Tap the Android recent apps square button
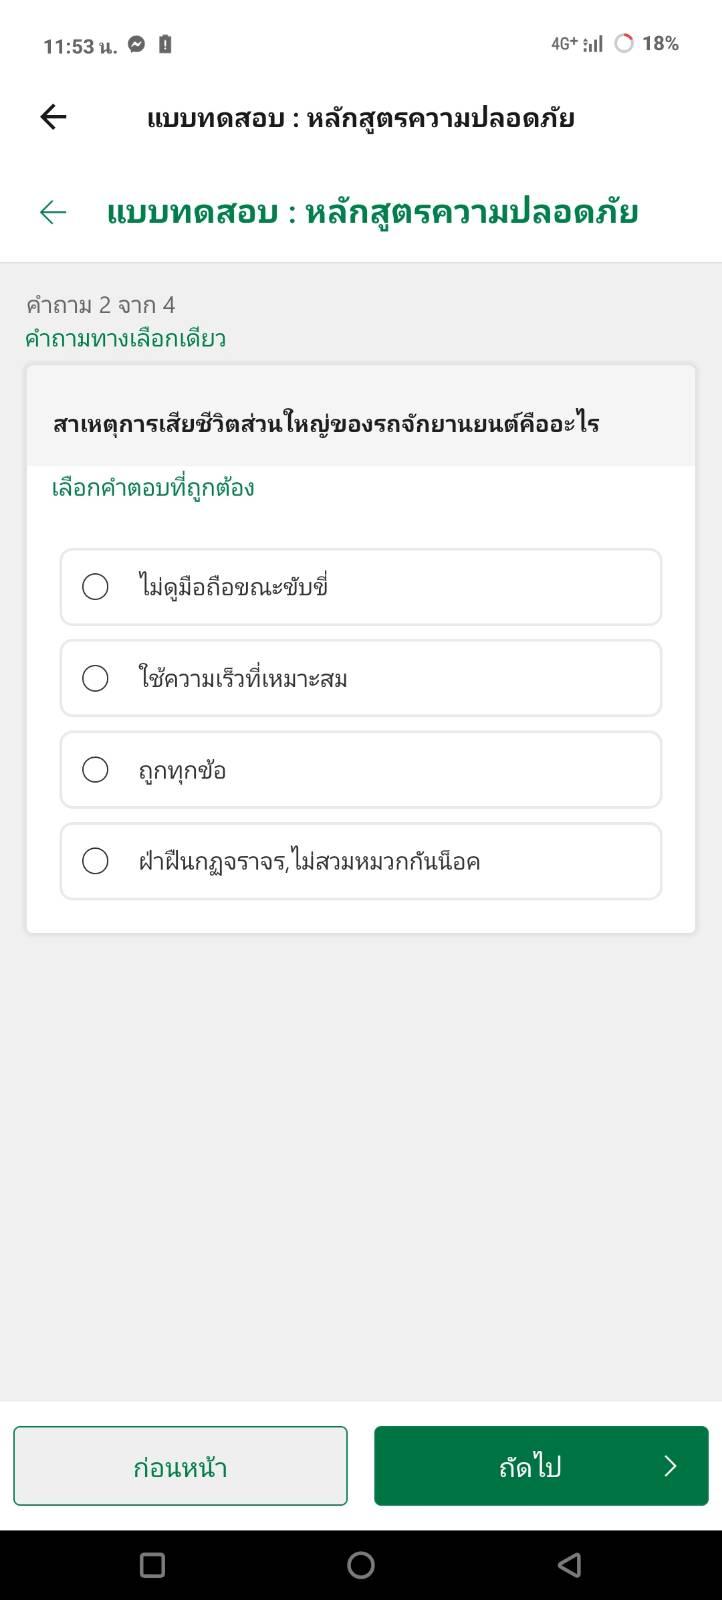Screen dimensions: 722x1600 152,1565
